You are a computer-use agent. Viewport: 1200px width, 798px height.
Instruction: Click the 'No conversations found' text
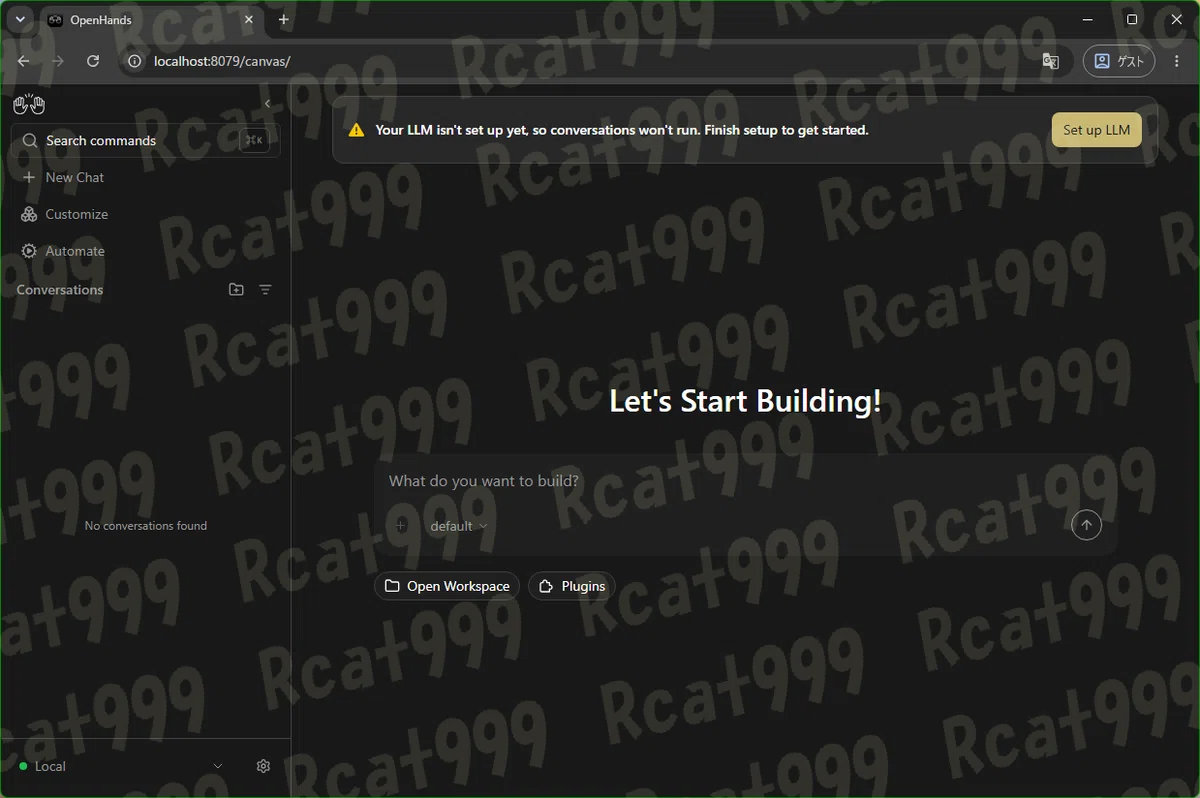pyautogui.click(x=146, y=526)
